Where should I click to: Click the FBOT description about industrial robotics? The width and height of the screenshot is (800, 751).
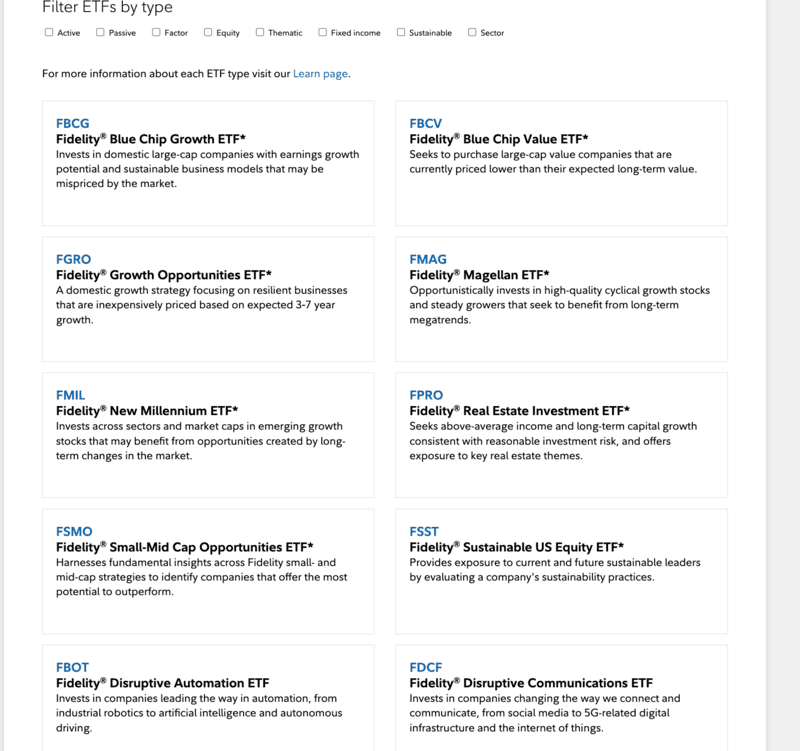(x=199, y=713)
